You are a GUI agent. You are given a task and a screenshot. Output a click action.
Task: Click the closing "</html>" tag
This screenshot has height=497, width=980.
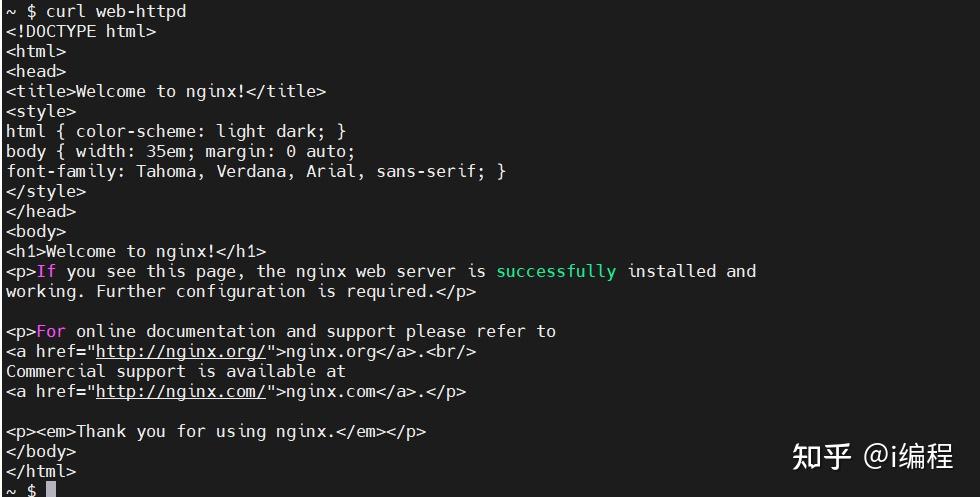click(41, 471)
